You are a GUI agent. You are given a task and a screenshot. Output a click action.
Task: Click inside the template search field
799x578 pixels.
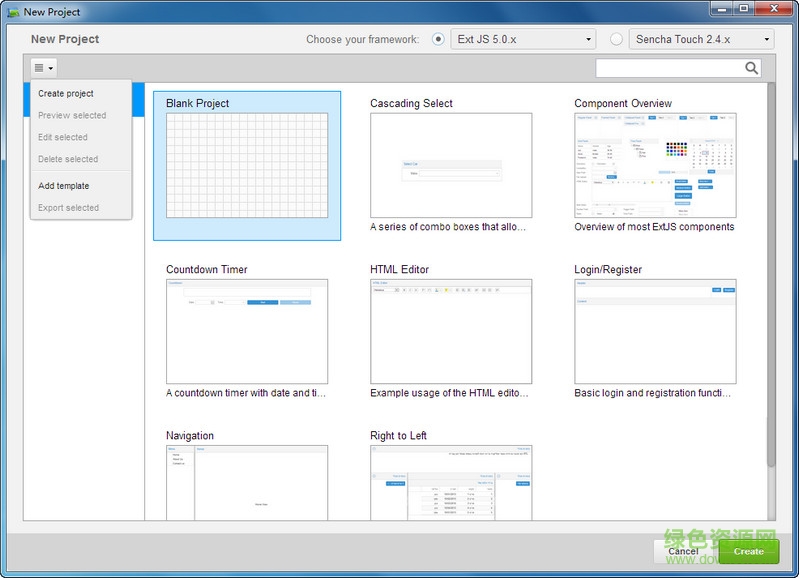[668, 68]
